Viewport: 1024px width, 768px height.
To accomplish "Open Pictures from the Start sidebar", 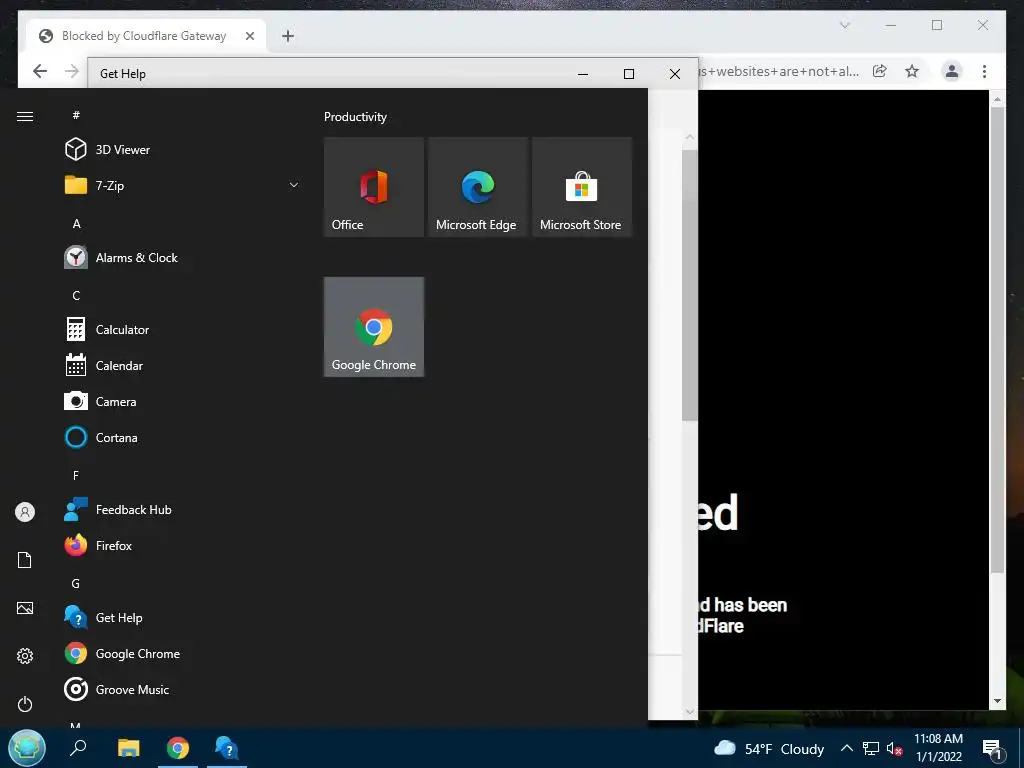I will coord(25,608).
